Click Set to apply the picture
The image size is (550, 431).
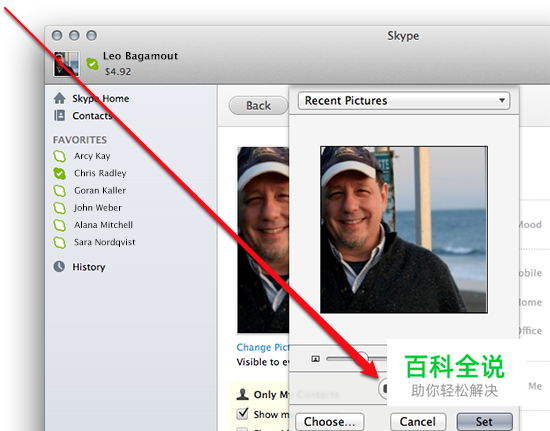coord(484,422)
